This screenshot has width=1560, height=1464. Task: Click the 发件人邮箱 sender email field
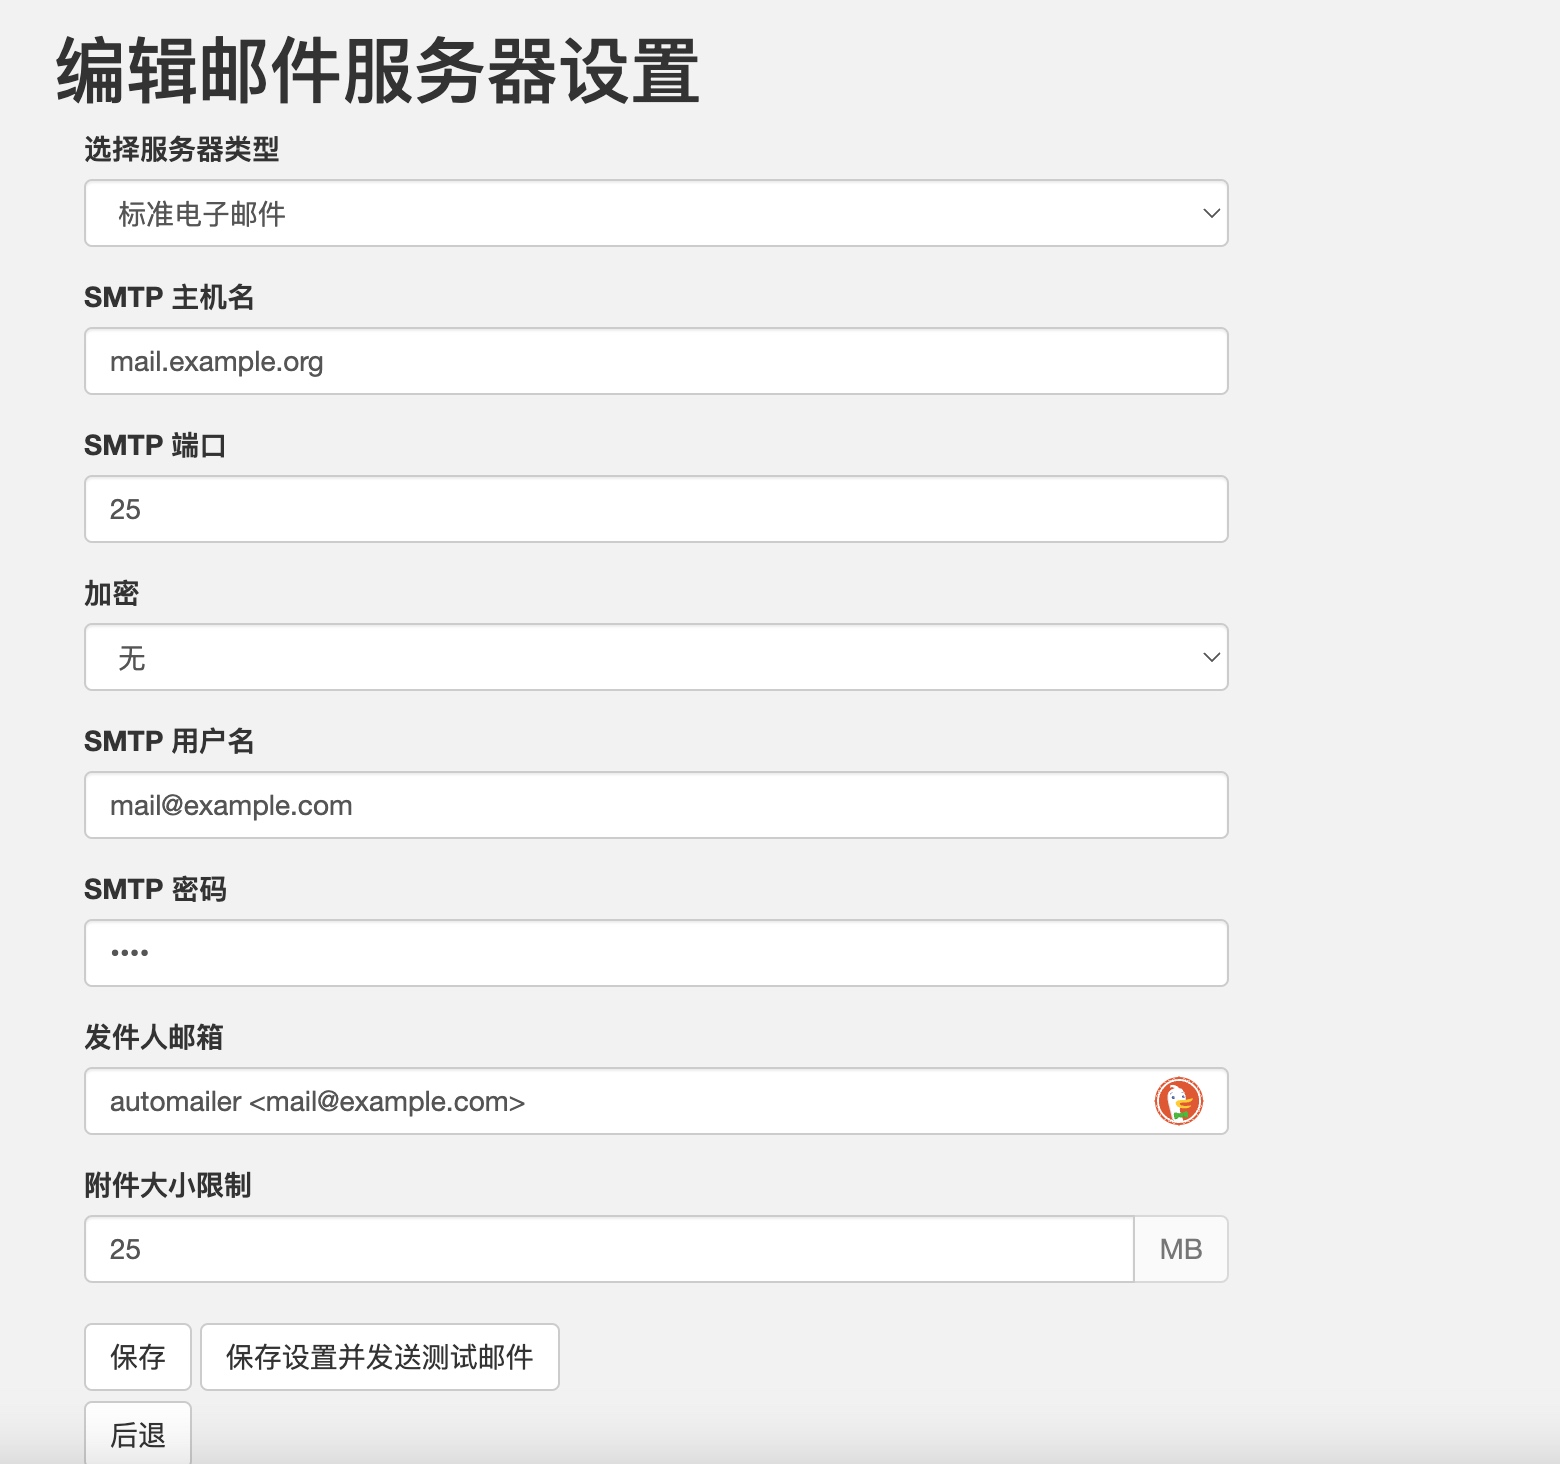(600, 1101)
